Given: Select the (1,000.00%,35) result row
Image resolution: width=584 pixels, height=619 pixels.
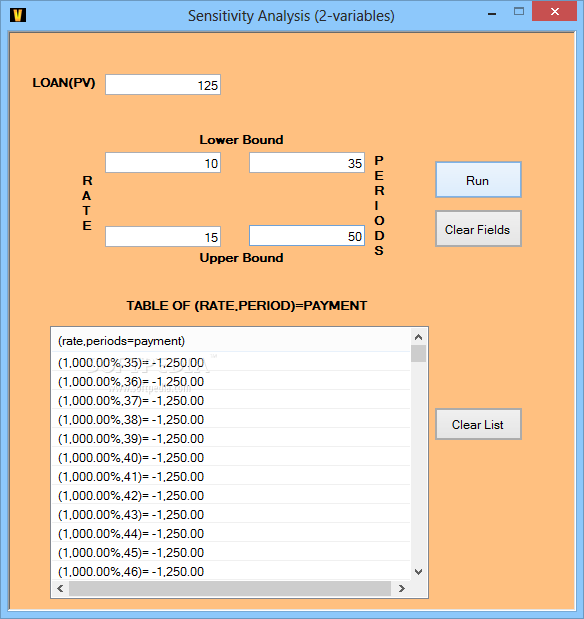Looking at the screenshot, I should tap(231, 362).
